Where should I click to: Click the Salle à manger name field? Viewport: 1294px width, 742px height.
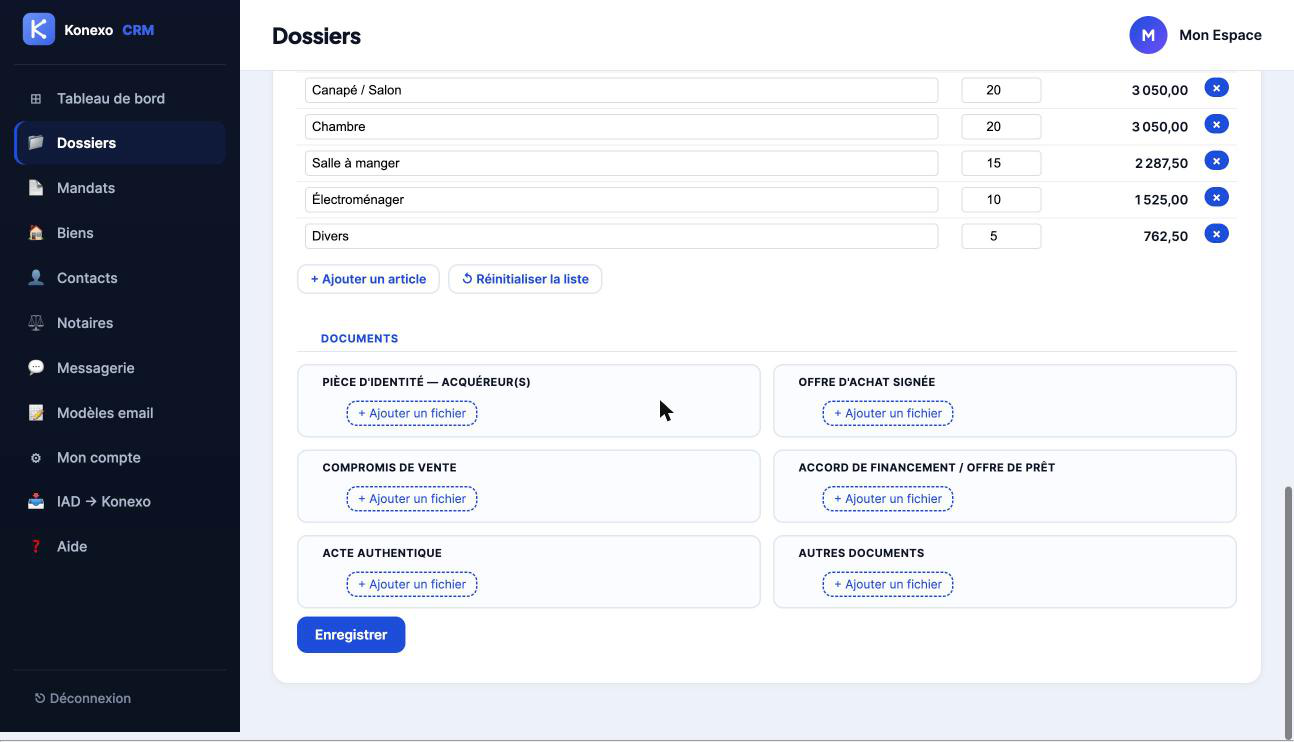tap(621, 163)
